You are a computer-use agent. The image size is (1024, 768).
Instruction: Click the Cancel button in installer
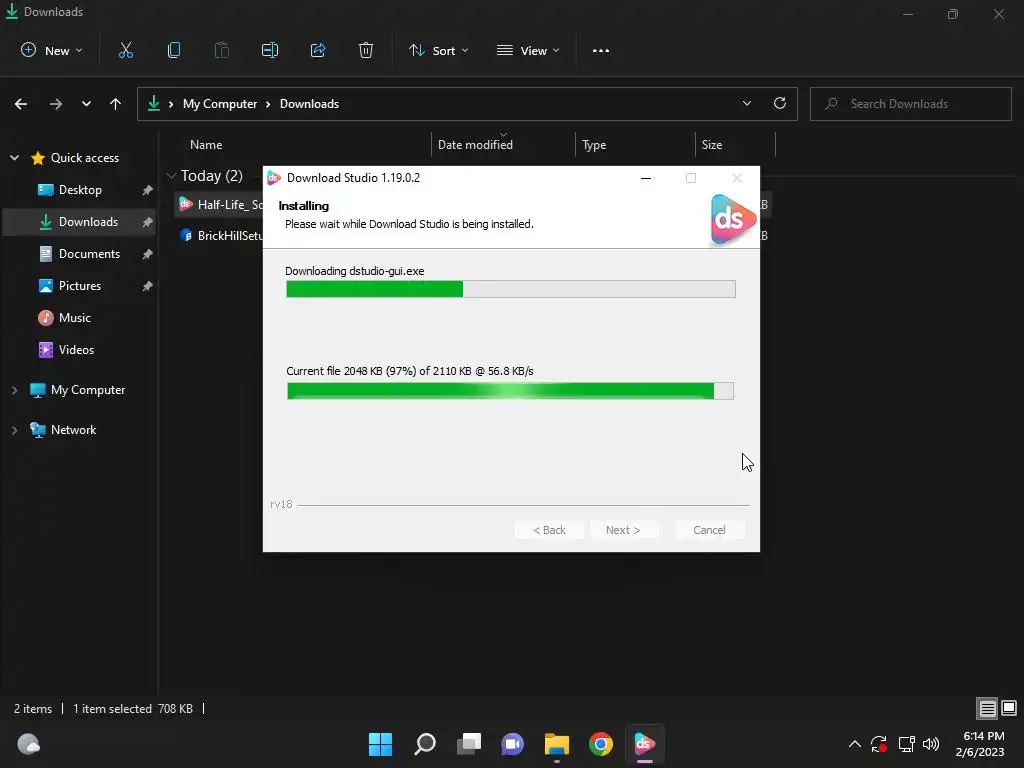click(x=709, y=530)
